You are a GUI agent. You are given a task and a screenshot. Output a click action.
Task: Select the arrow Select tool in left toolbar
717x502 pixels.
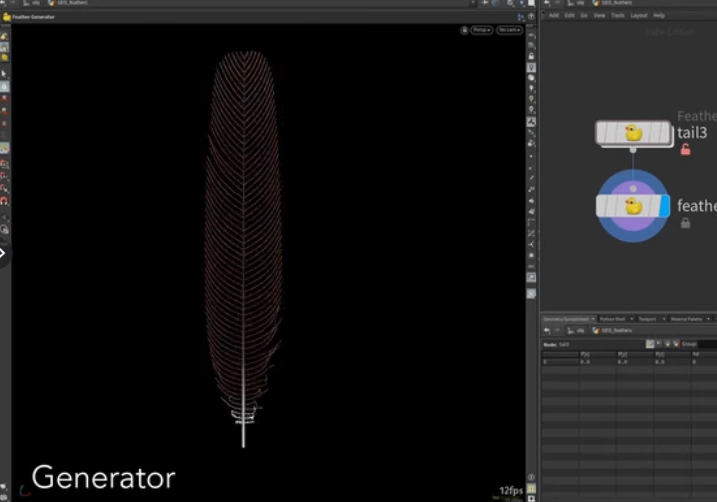point(4,74)
